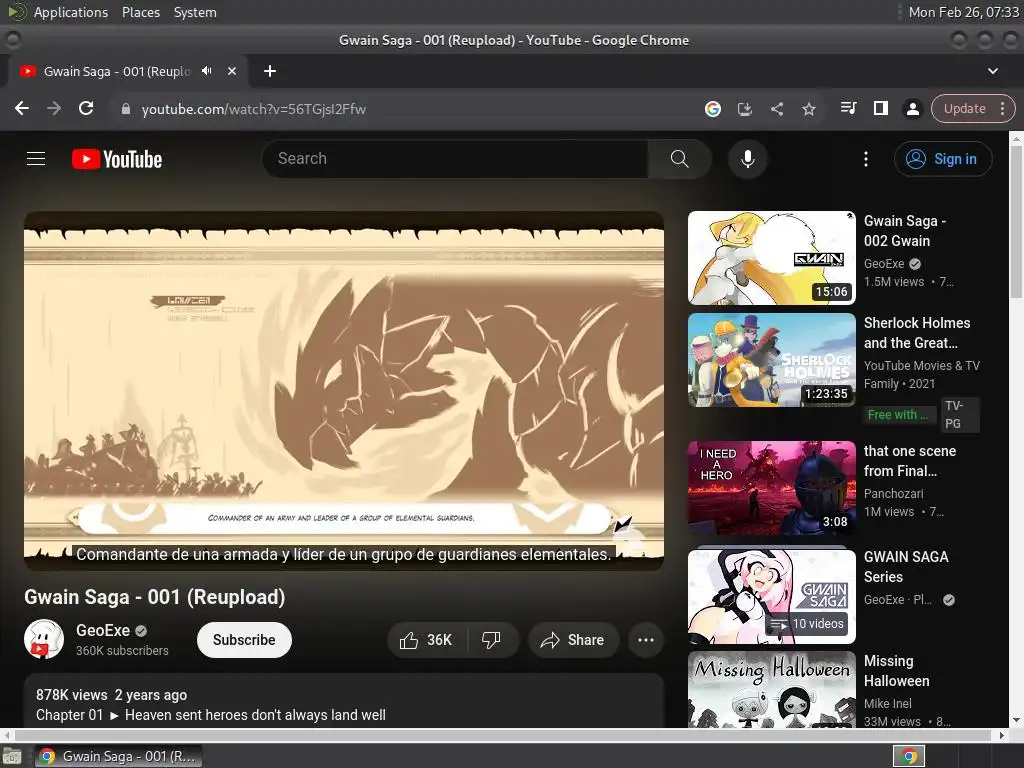Click the Chrome Update button

[x=965, y=108]
